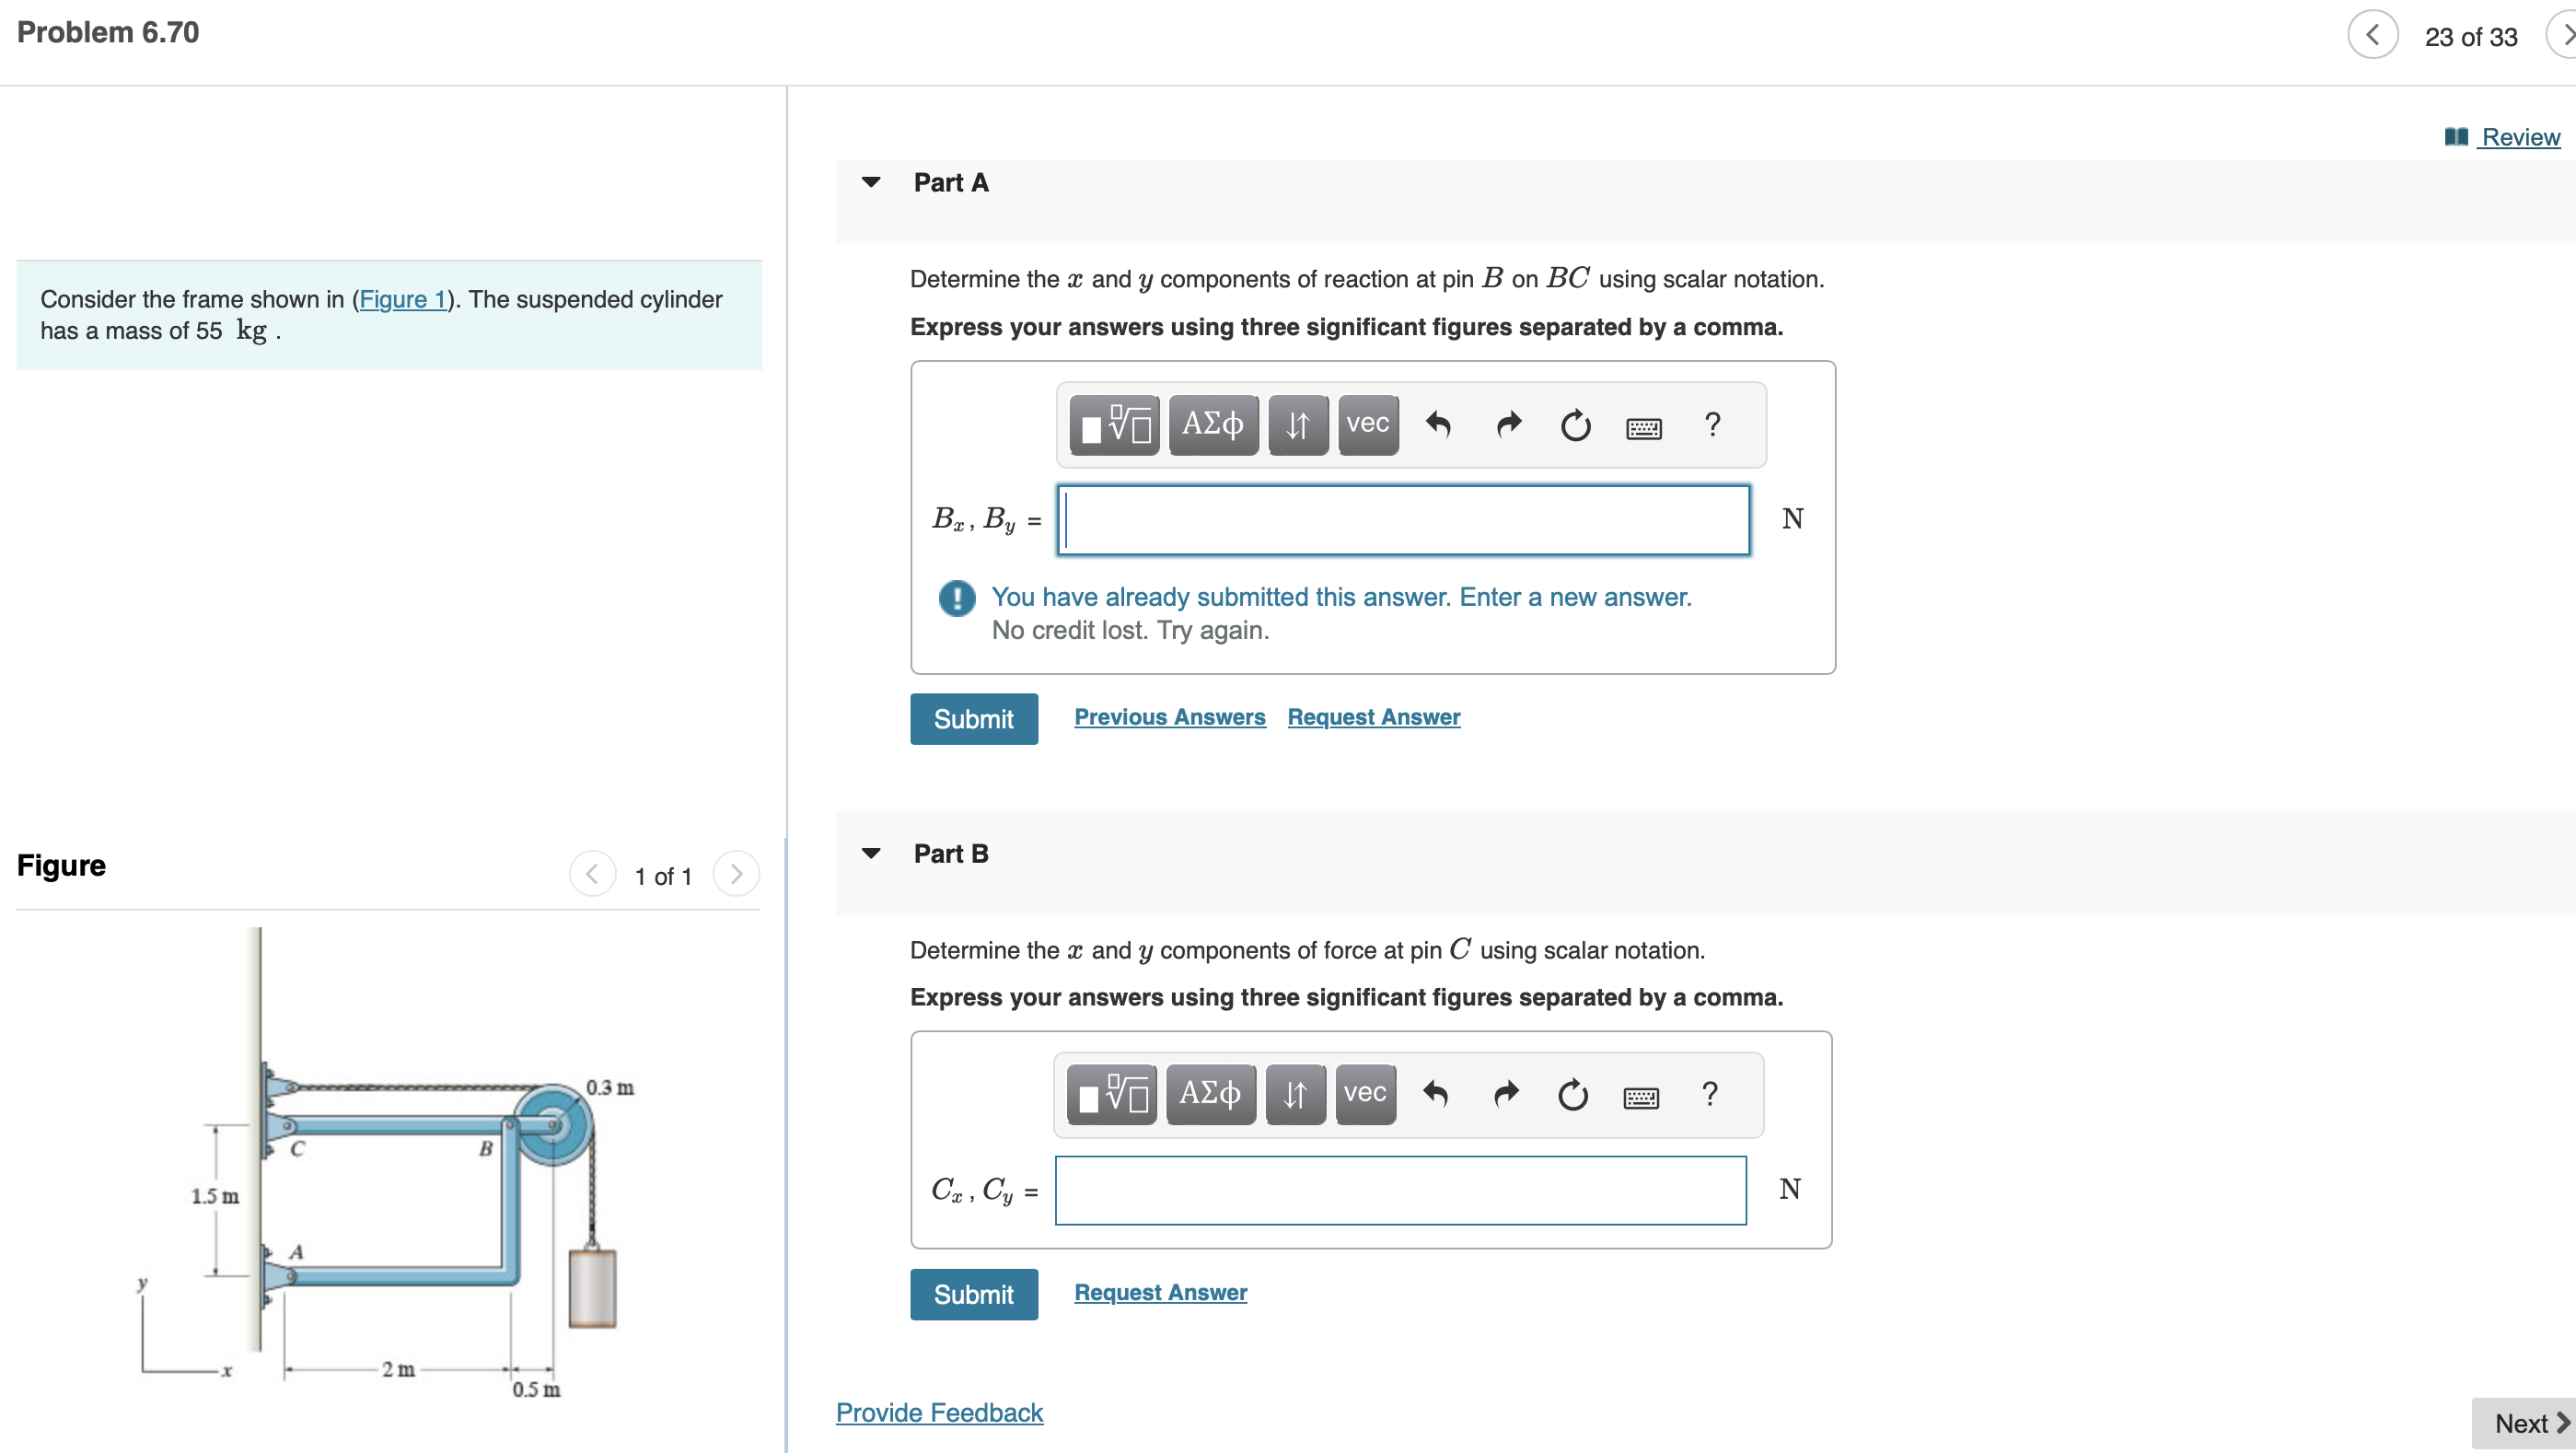The image size is (2576, 1453).
Task: Open the Figure 1 link
Action: point(402,299)
